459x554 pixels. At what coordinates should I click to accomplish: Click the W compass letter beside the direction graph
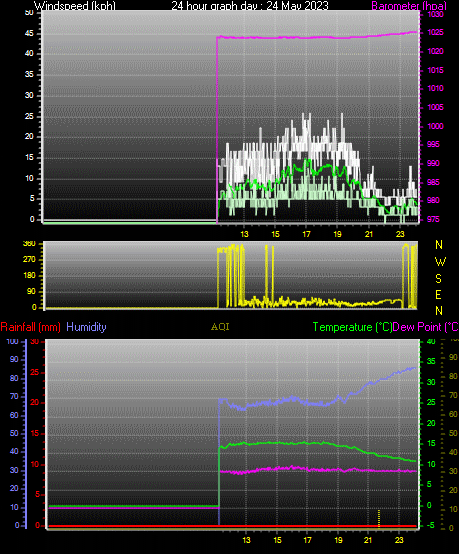pos(440,262)
